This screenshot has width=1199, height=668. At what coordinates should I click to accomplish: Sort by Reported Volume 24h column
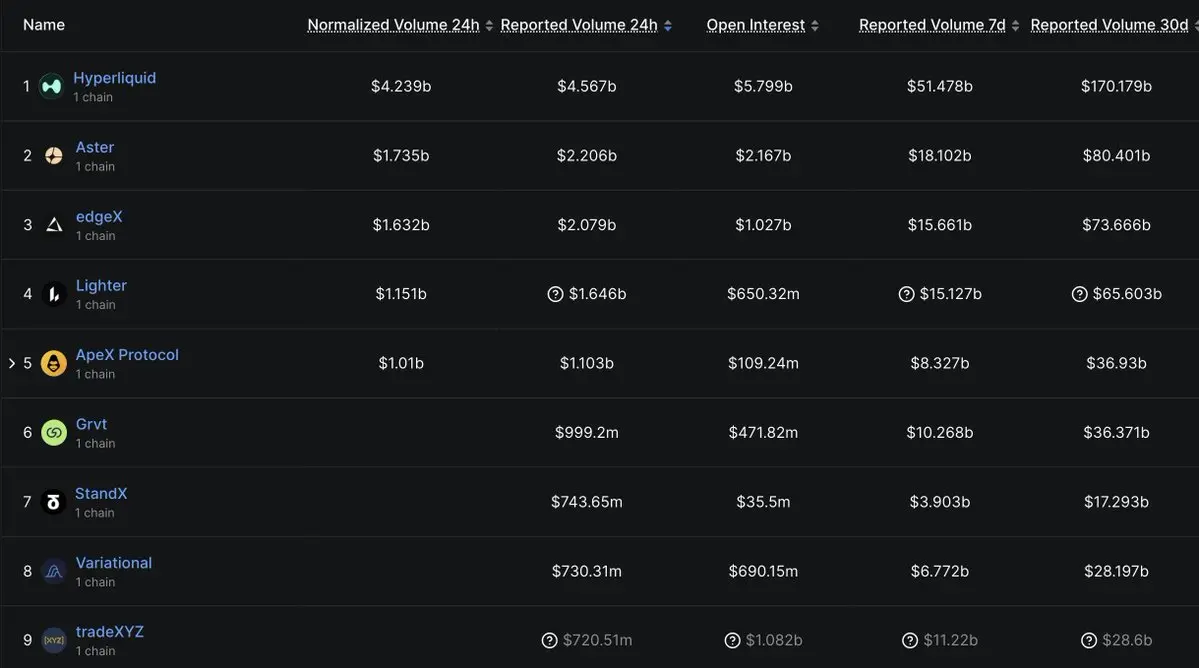tap(579, 25)
